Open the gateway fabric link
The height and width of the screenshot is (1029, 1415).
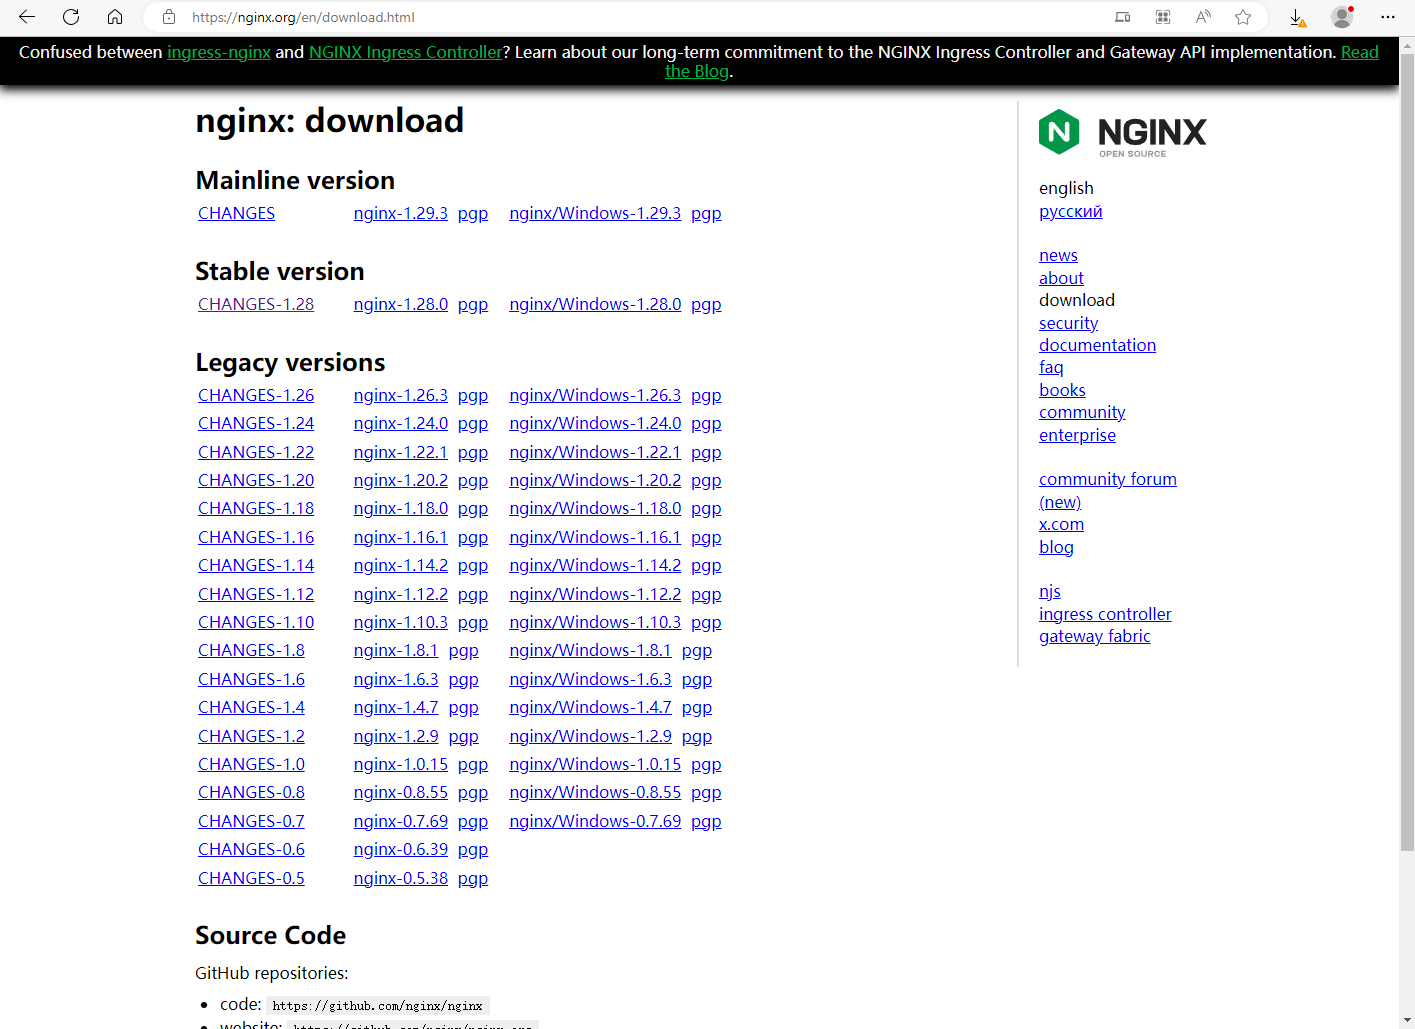[1094, 636]
